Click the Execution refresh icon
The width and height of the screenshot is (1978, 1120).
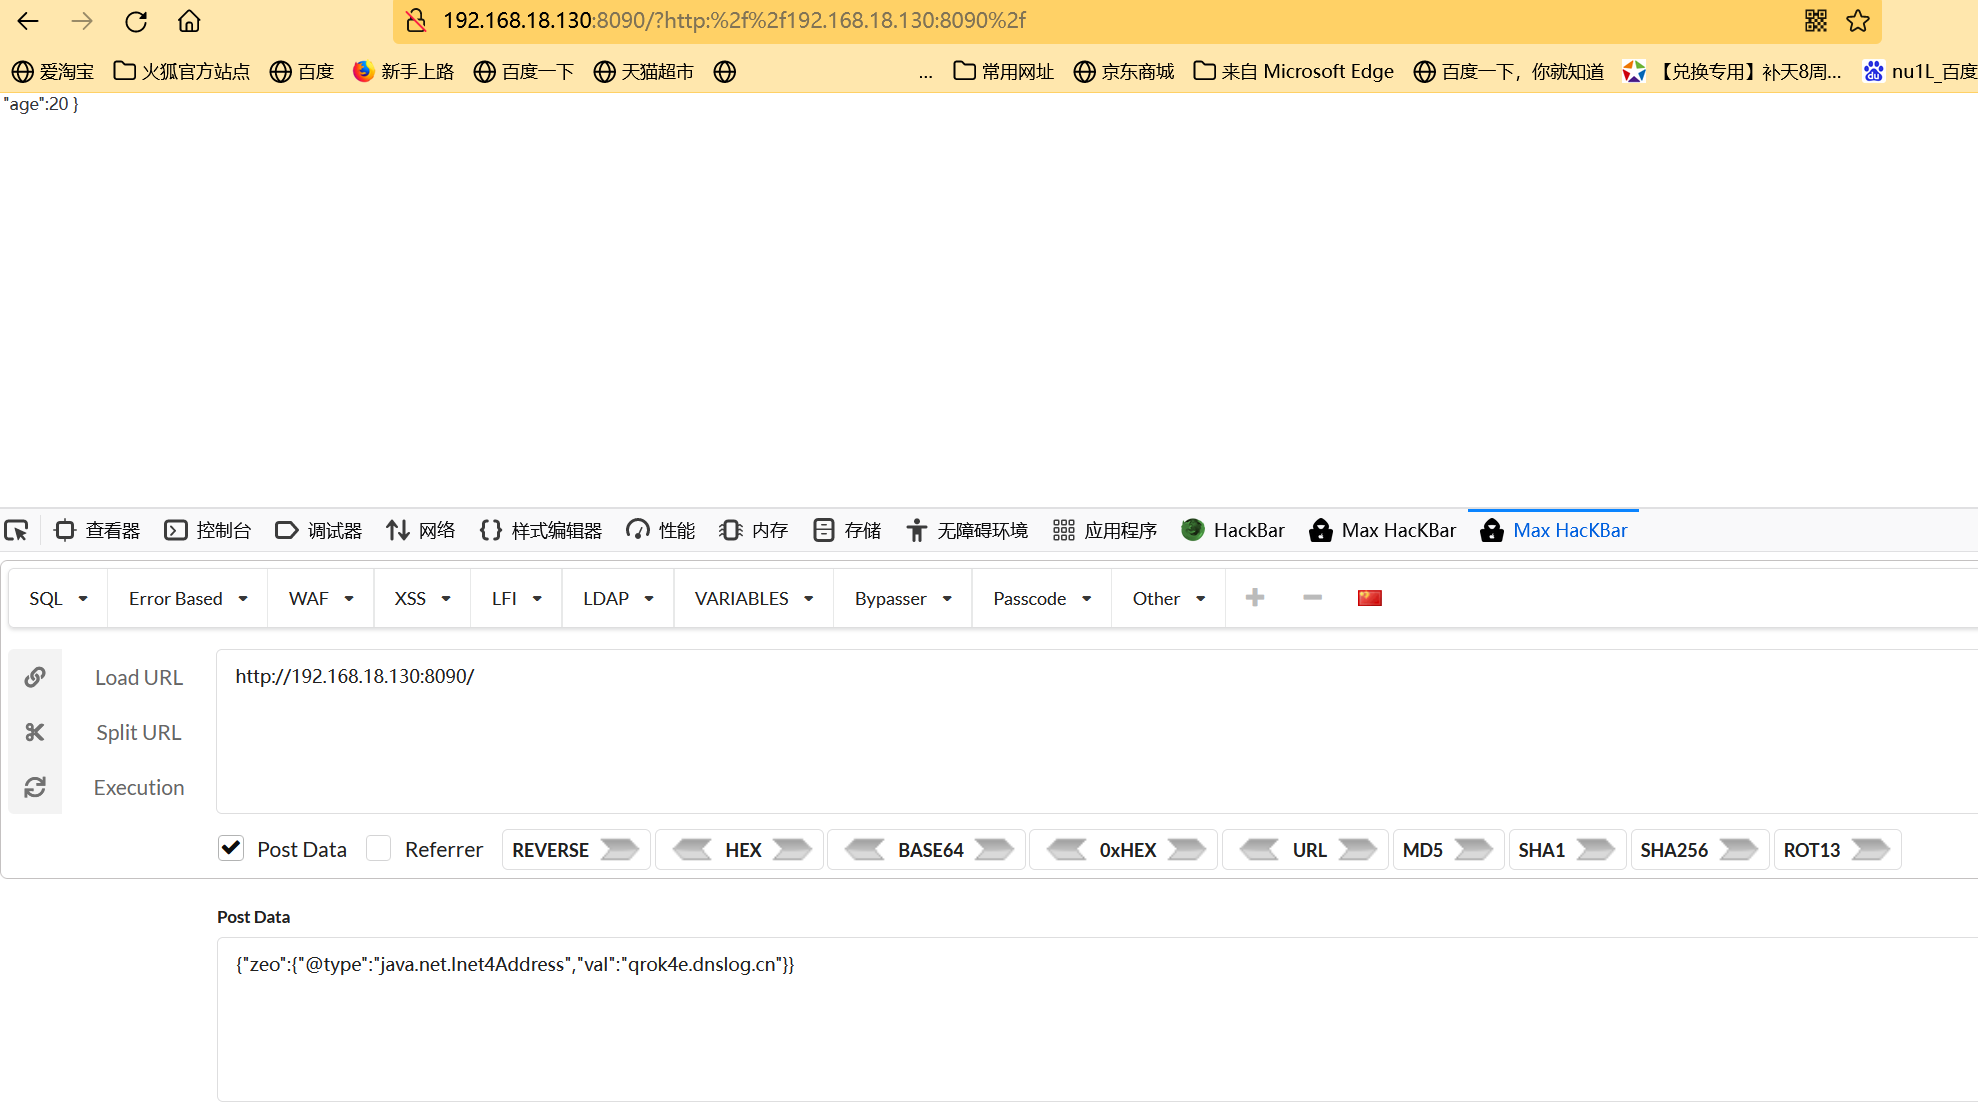(35, 787)
